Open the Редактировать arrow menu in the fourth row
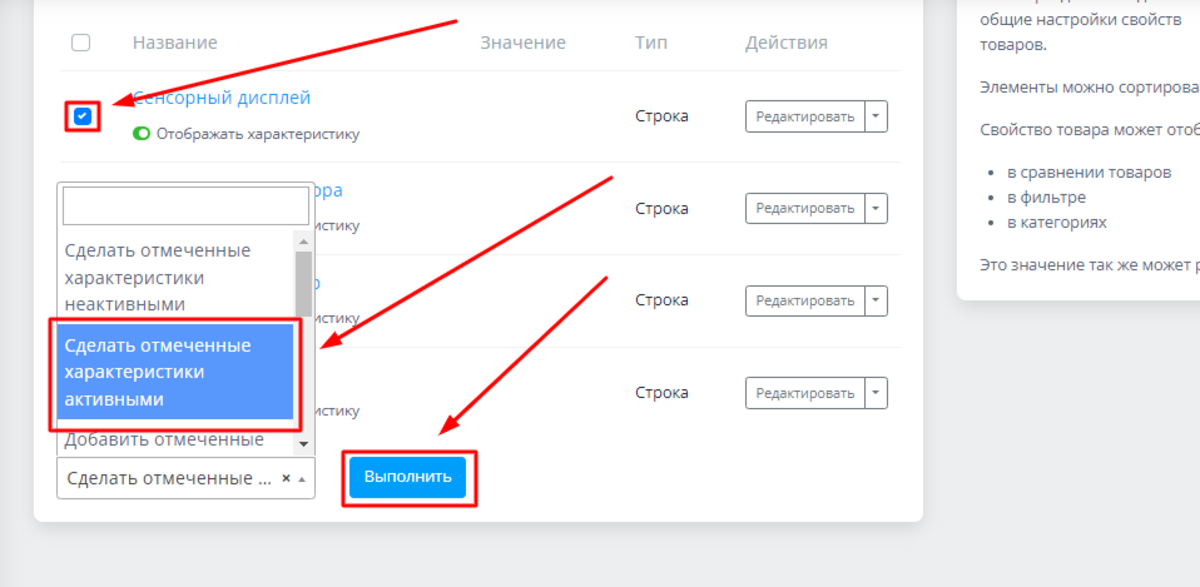1200x587 pixels. click(x=876, y=392)
